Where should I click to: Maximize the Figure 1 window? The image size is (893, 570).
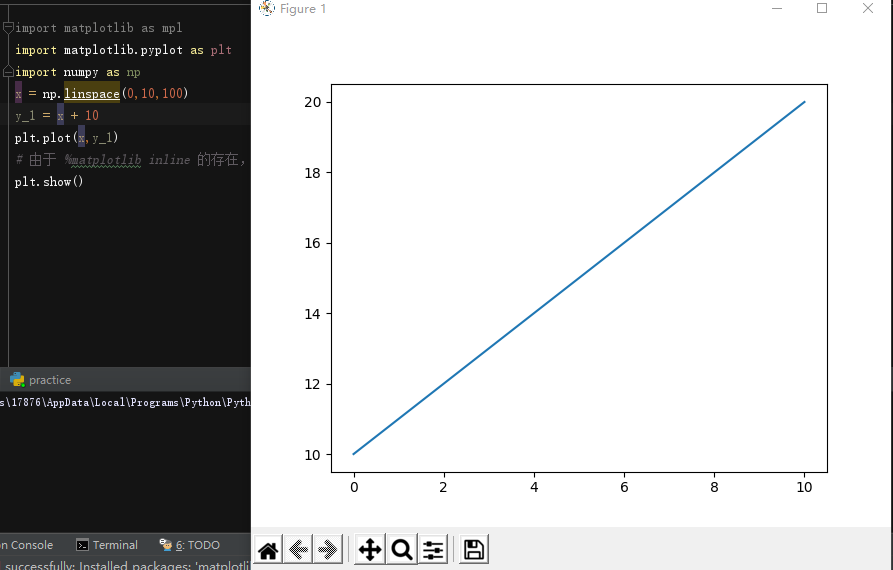tap(822, 8)
